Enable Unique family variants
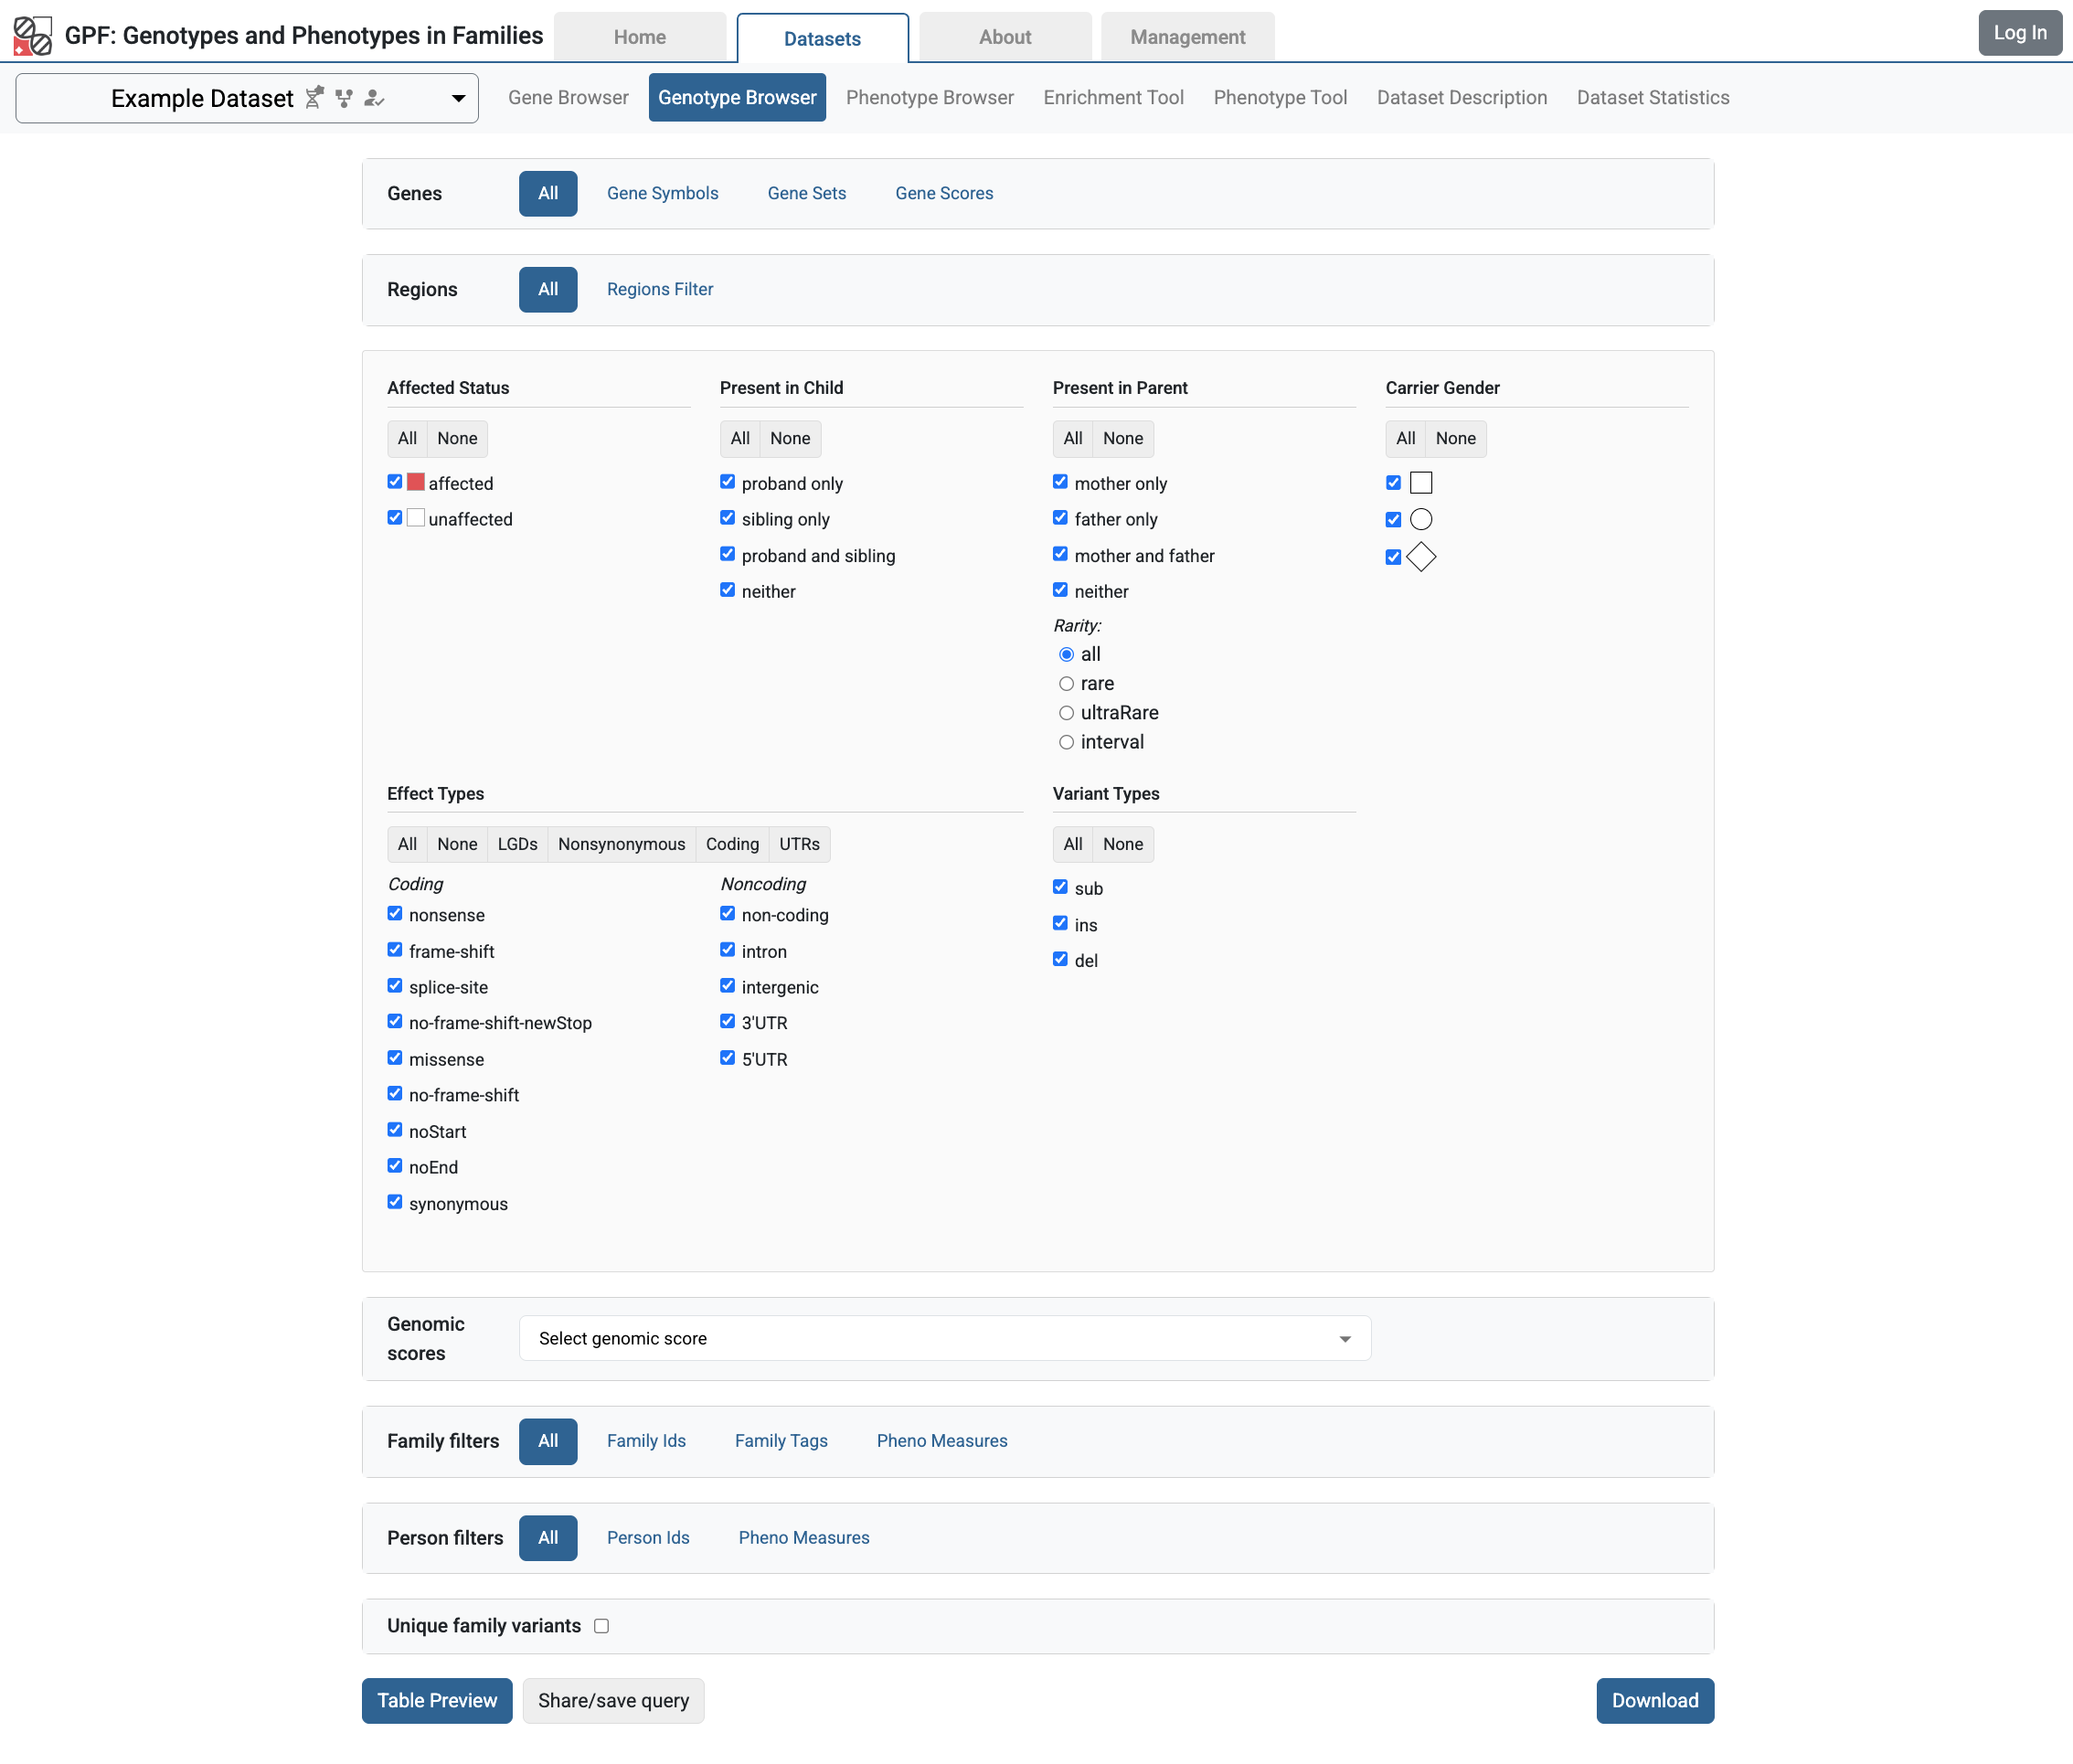Screen dimensions: 2073x1764 (x=601, y=1625)
